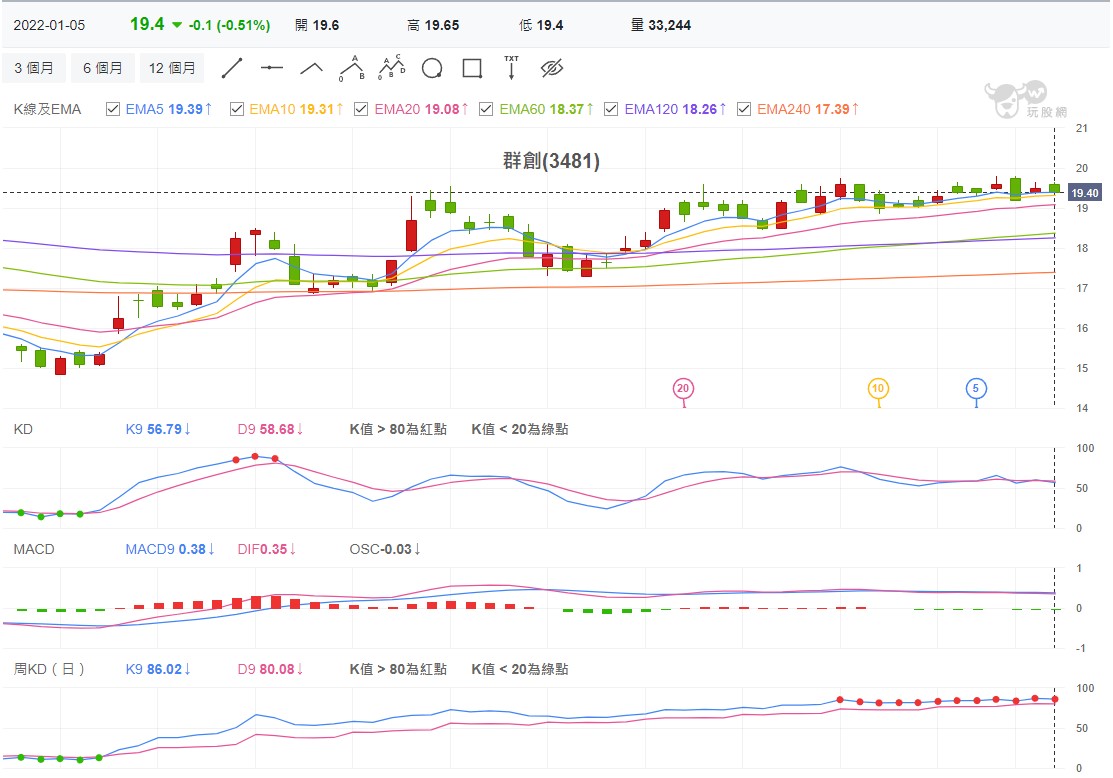
Task: Click the EMA10 19.31 value label
Action: pos(296,109)
